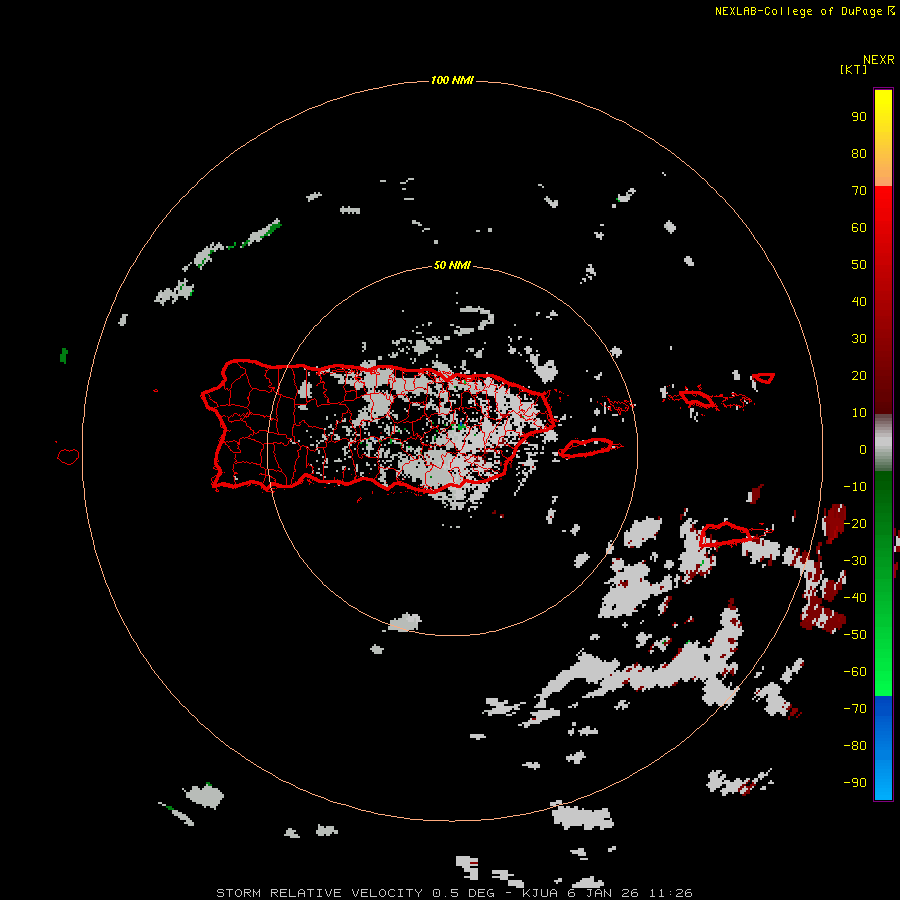Click the -90 value on the velocity scale
This screenshot has width=900, height=900.
click(x=855, y=783)
